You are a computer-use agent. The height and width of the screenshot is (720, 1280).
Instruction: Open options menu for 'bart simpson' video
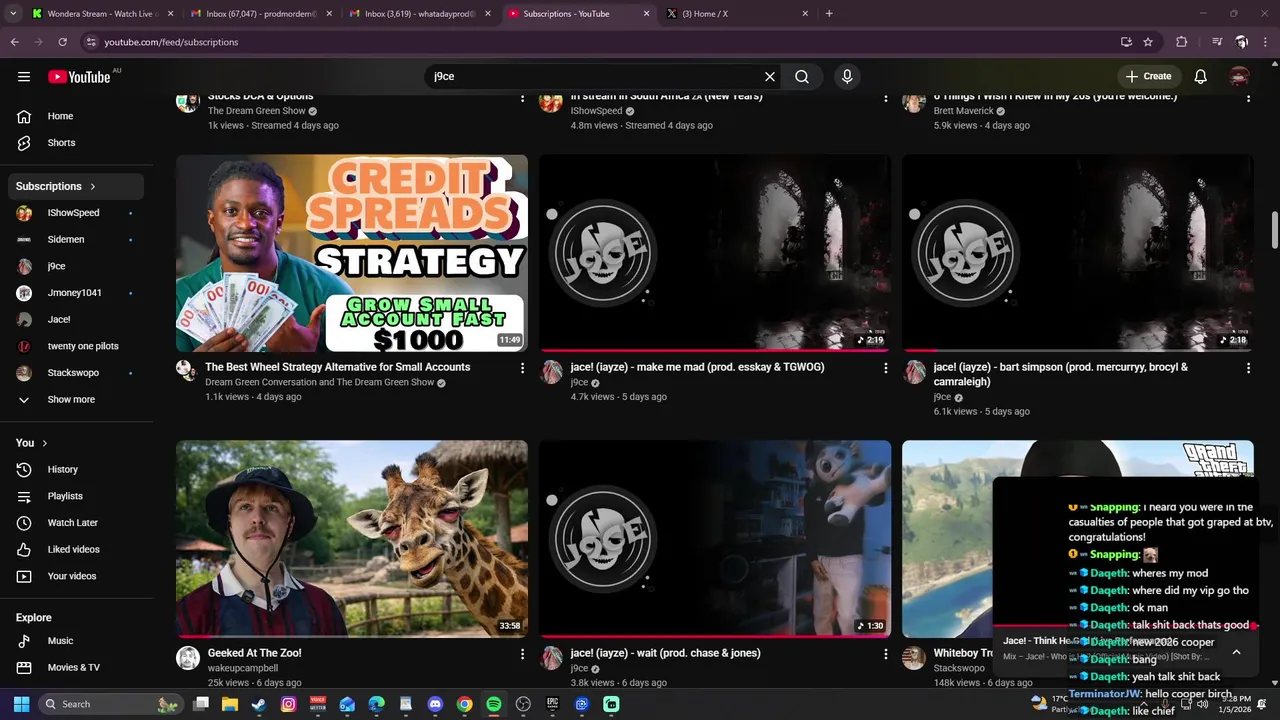(x=1248, y=368)
